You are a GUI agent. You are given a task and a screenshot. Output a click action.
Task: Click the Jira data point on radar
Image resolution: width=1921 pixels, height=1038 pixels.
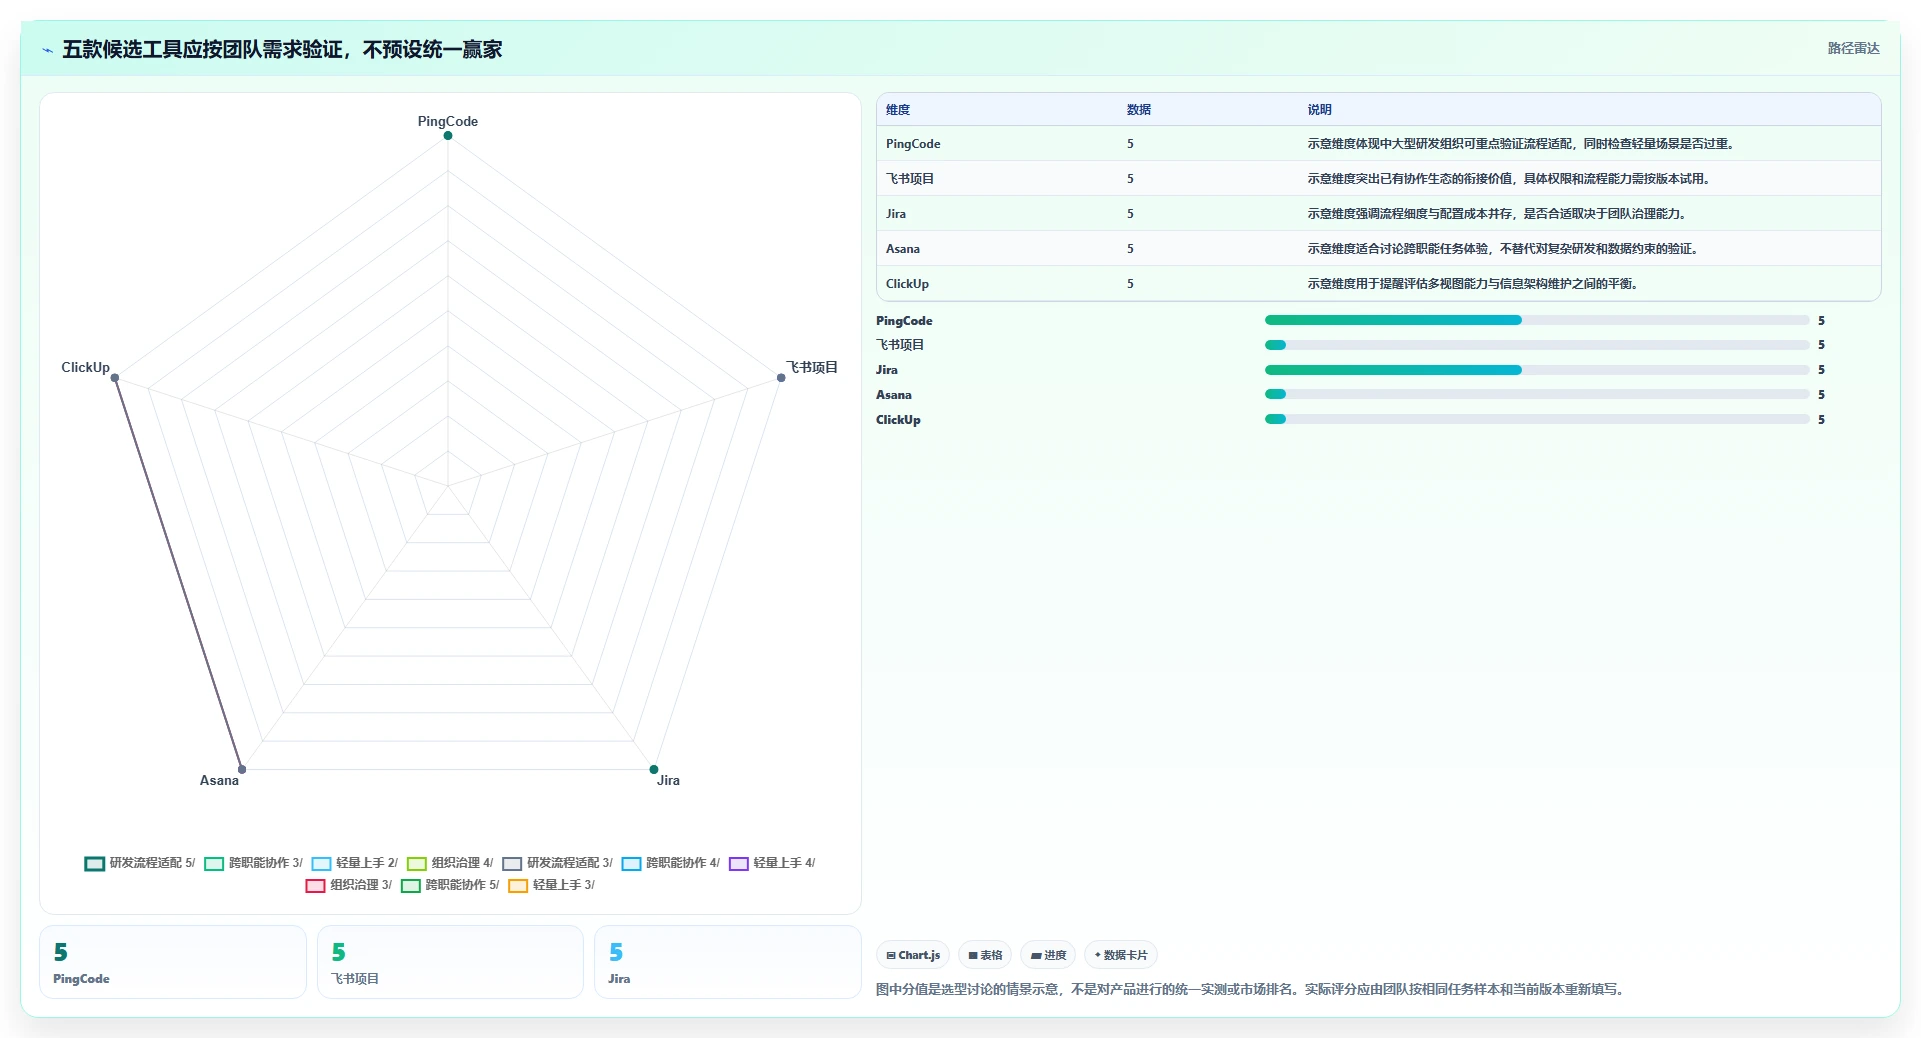point(654,769)
